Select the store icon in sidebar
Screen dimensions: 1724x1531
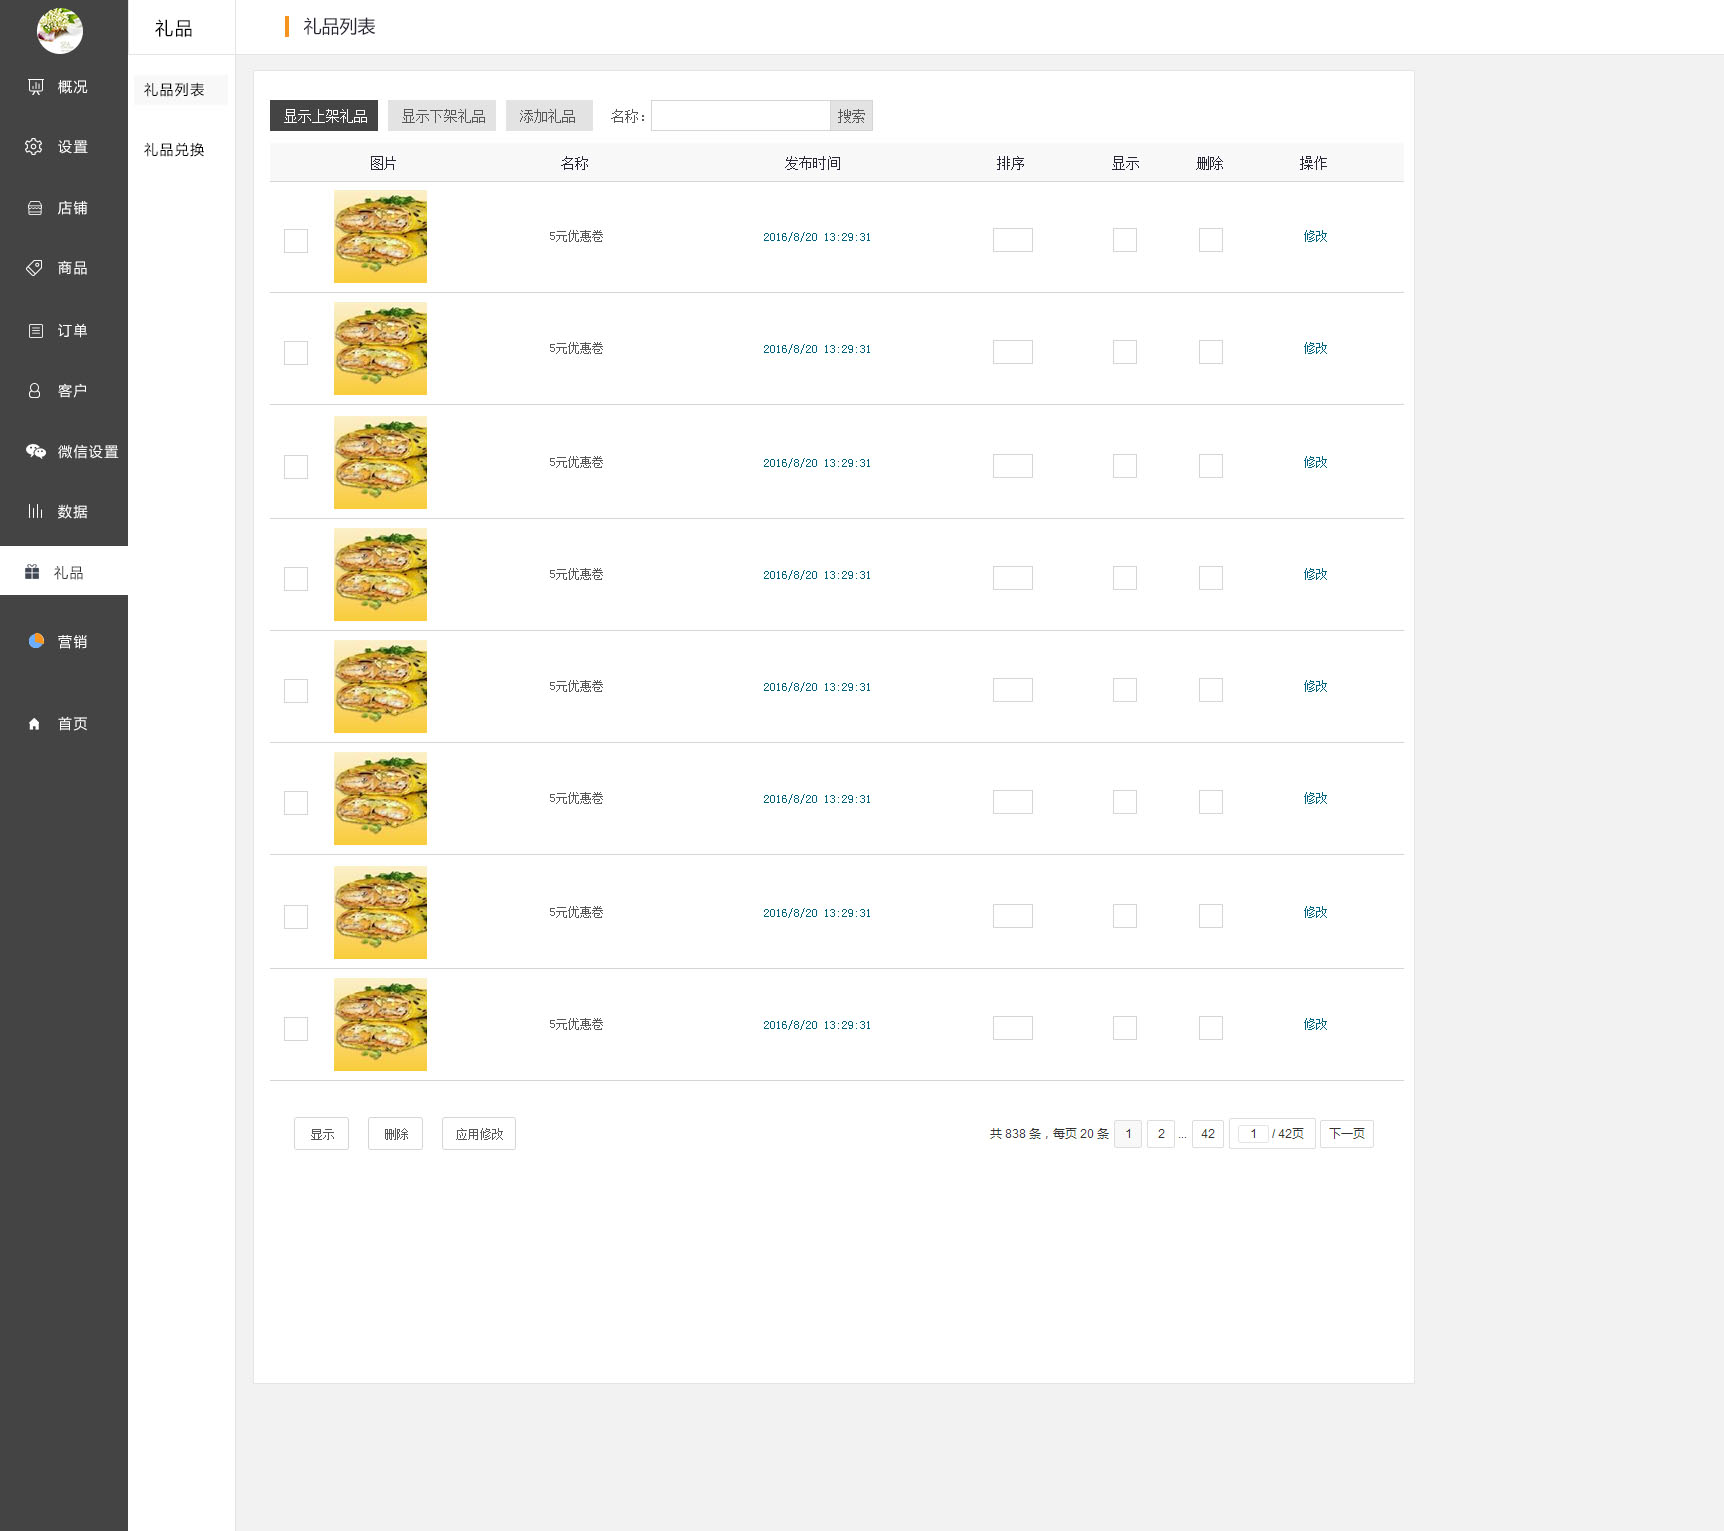35,208
